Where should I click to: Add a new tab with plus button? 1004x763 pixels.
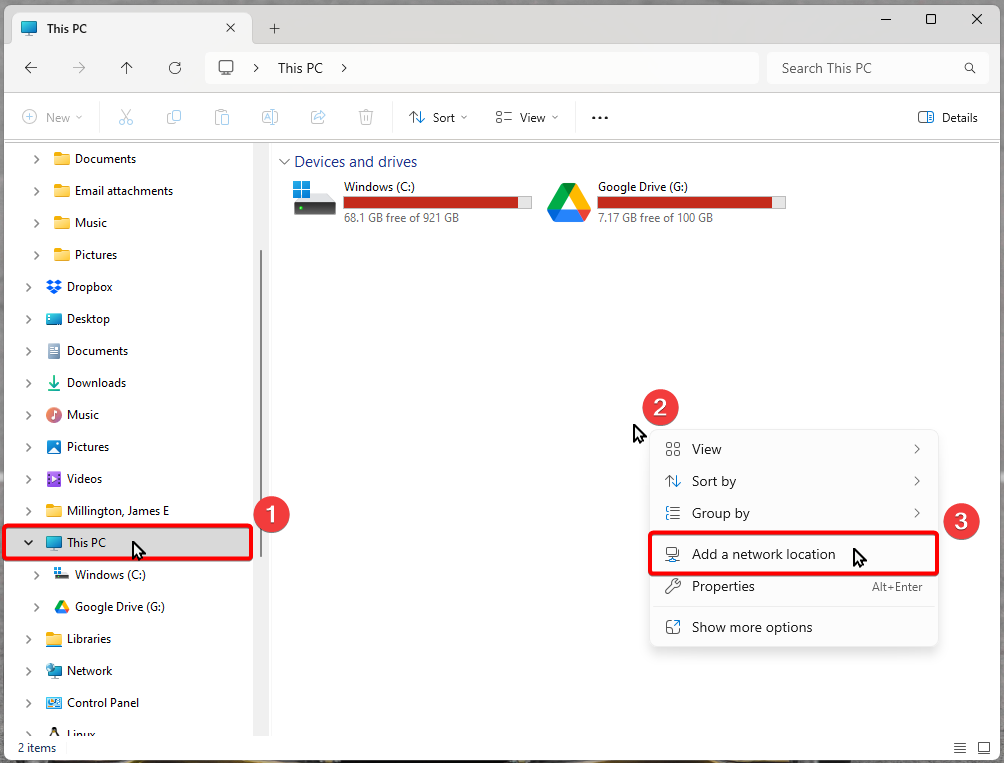point(275,28)
